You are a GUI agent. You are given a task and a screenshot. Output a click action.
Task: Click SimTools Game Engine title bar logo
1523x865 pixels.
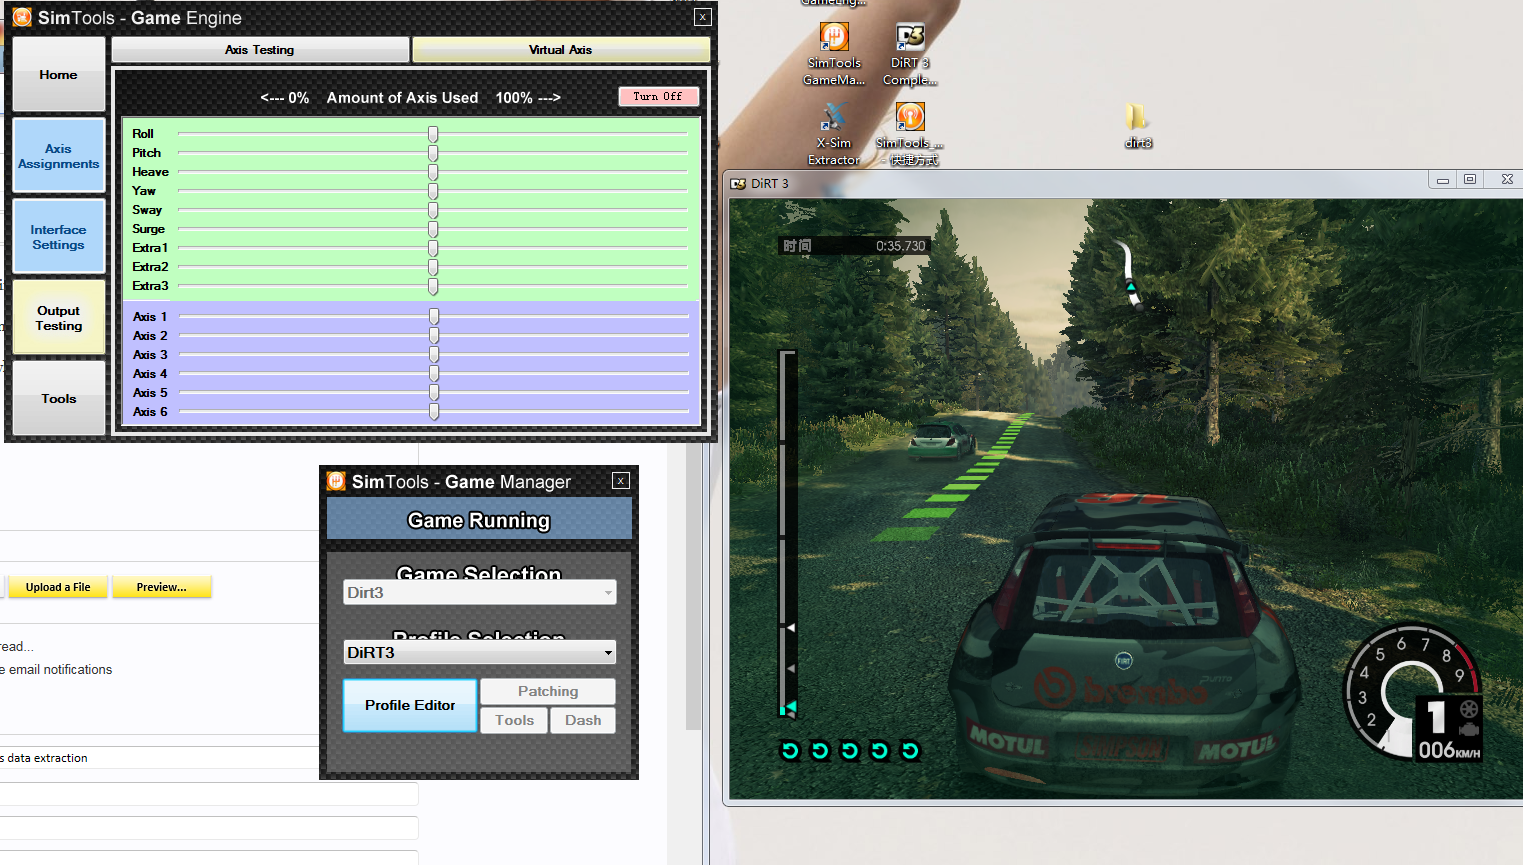pyautogui.click(x=22, y=17)
